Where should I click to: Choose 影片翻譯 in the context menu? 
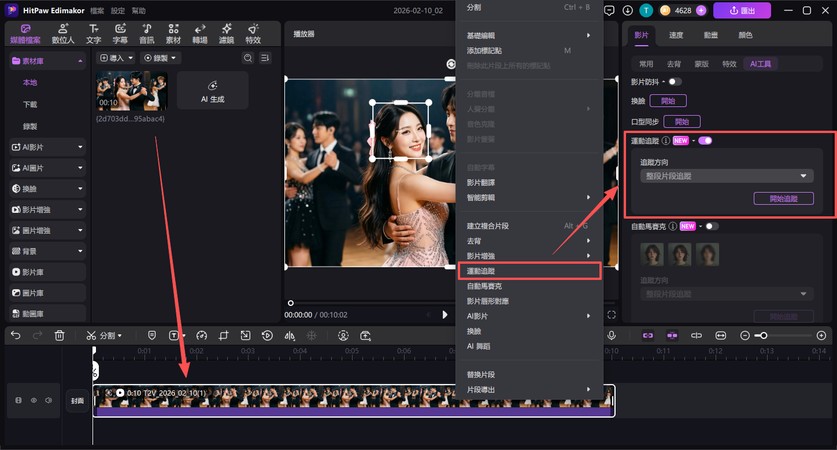[x=530, y=183]
